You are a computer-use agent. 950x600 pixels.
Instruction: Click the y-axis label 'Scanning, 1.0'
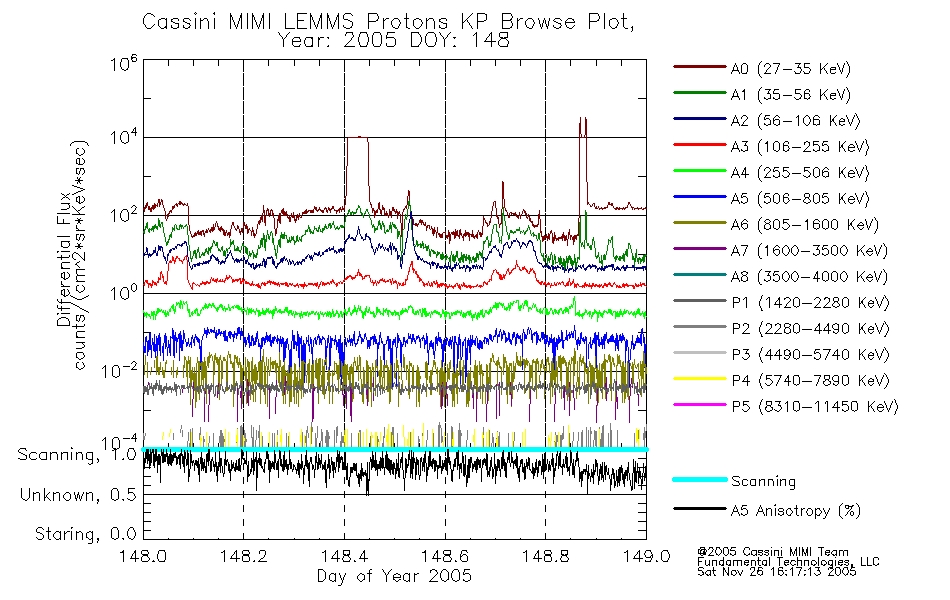click(x=77, y=455)
